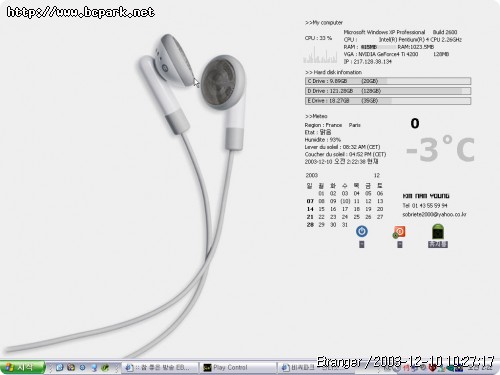This screenshot has width=500, height=375.
Task: Click the D Drive usage bar
Action: click(x=388, y=91)
